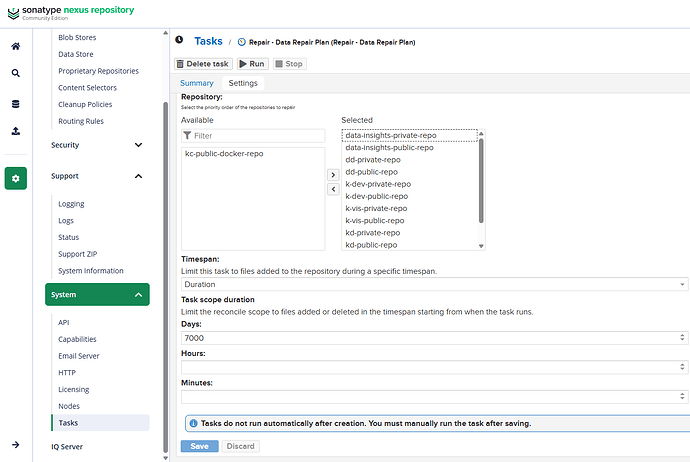
Task: Click the Save button
Action: pos(199,446)
